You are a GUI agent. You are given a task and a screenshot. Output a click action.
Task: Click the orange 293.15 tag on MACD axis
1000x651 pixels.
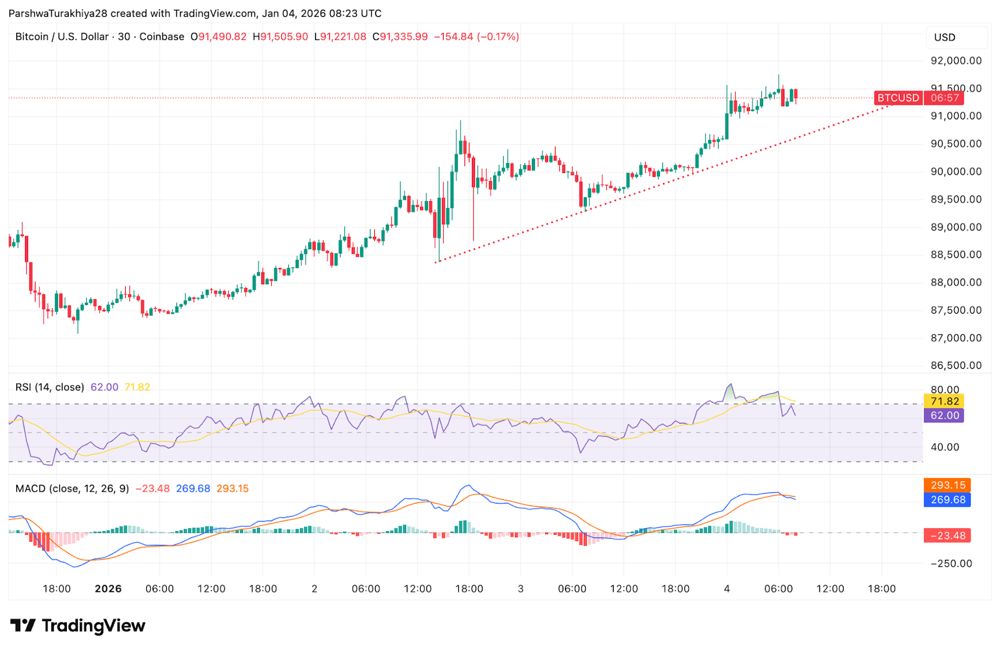(945, 485)
